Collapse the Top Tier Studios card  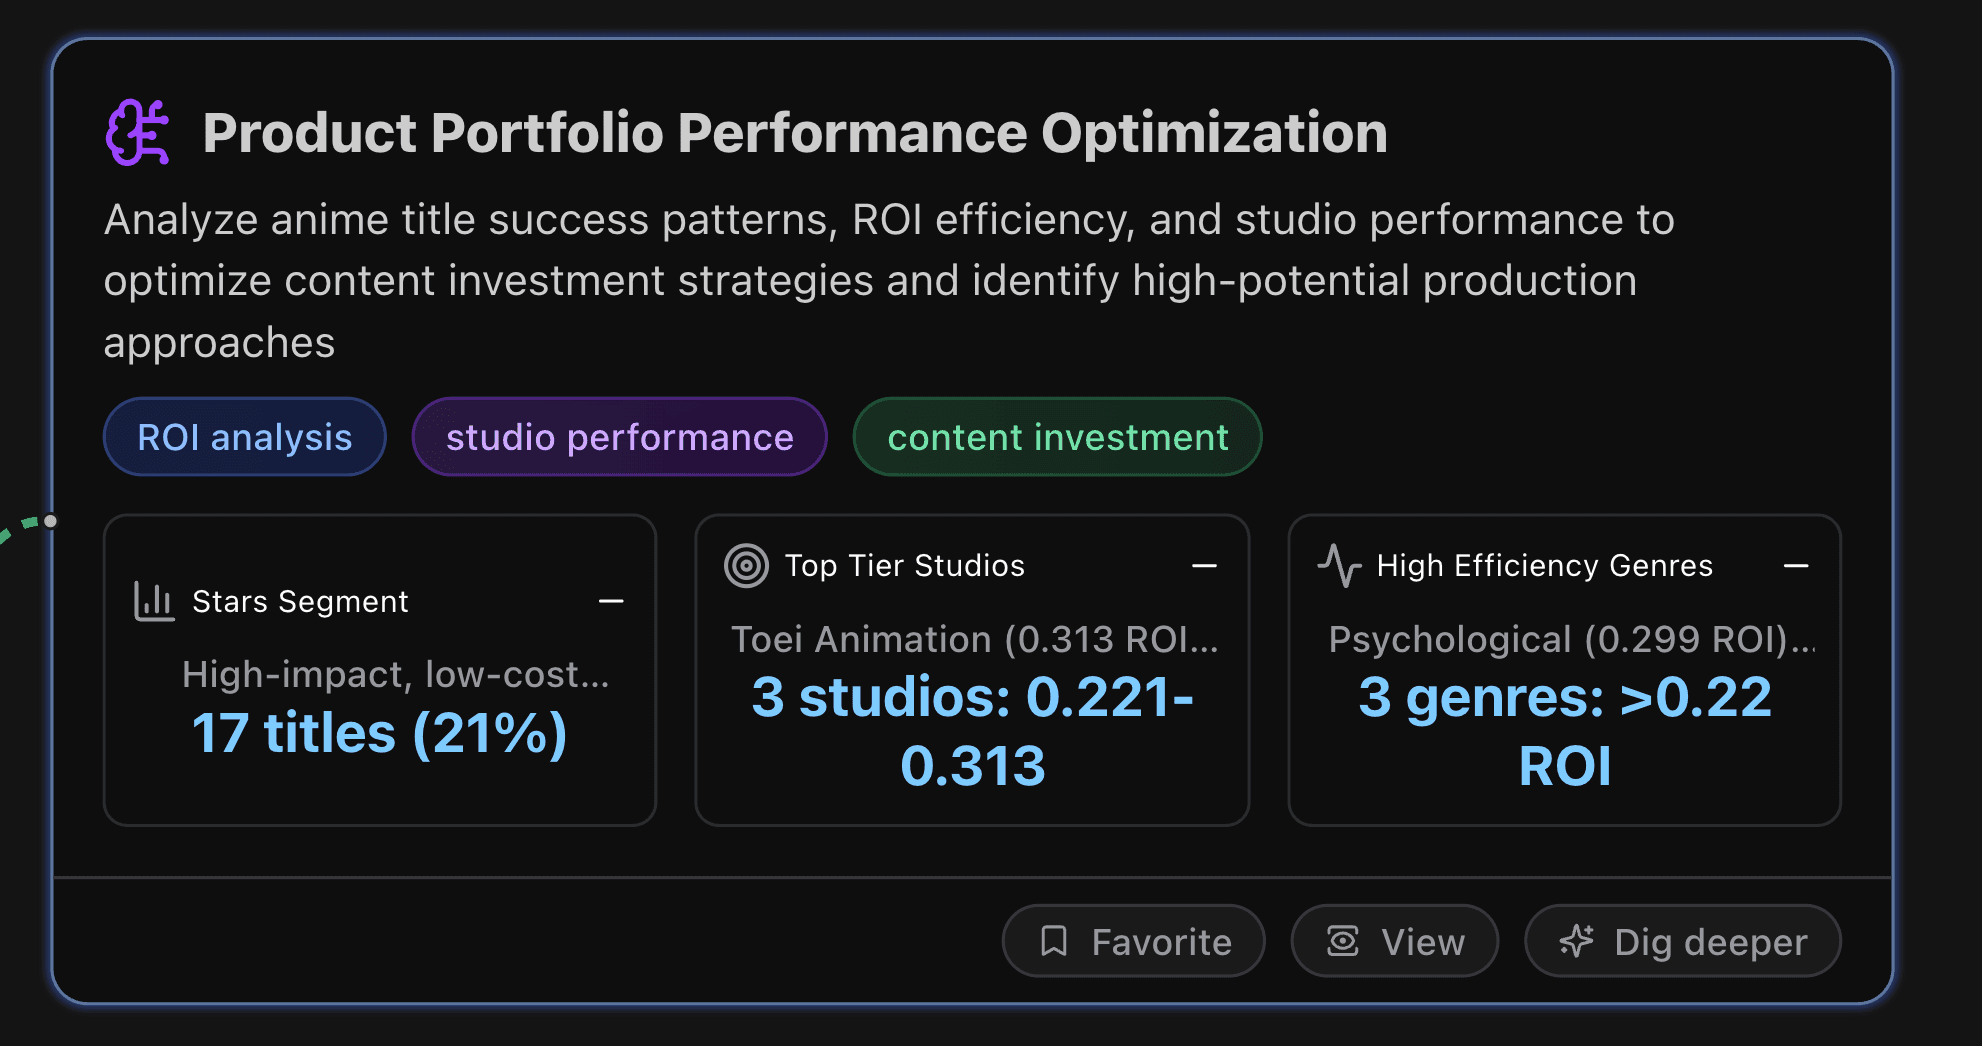click(1205, 565)
